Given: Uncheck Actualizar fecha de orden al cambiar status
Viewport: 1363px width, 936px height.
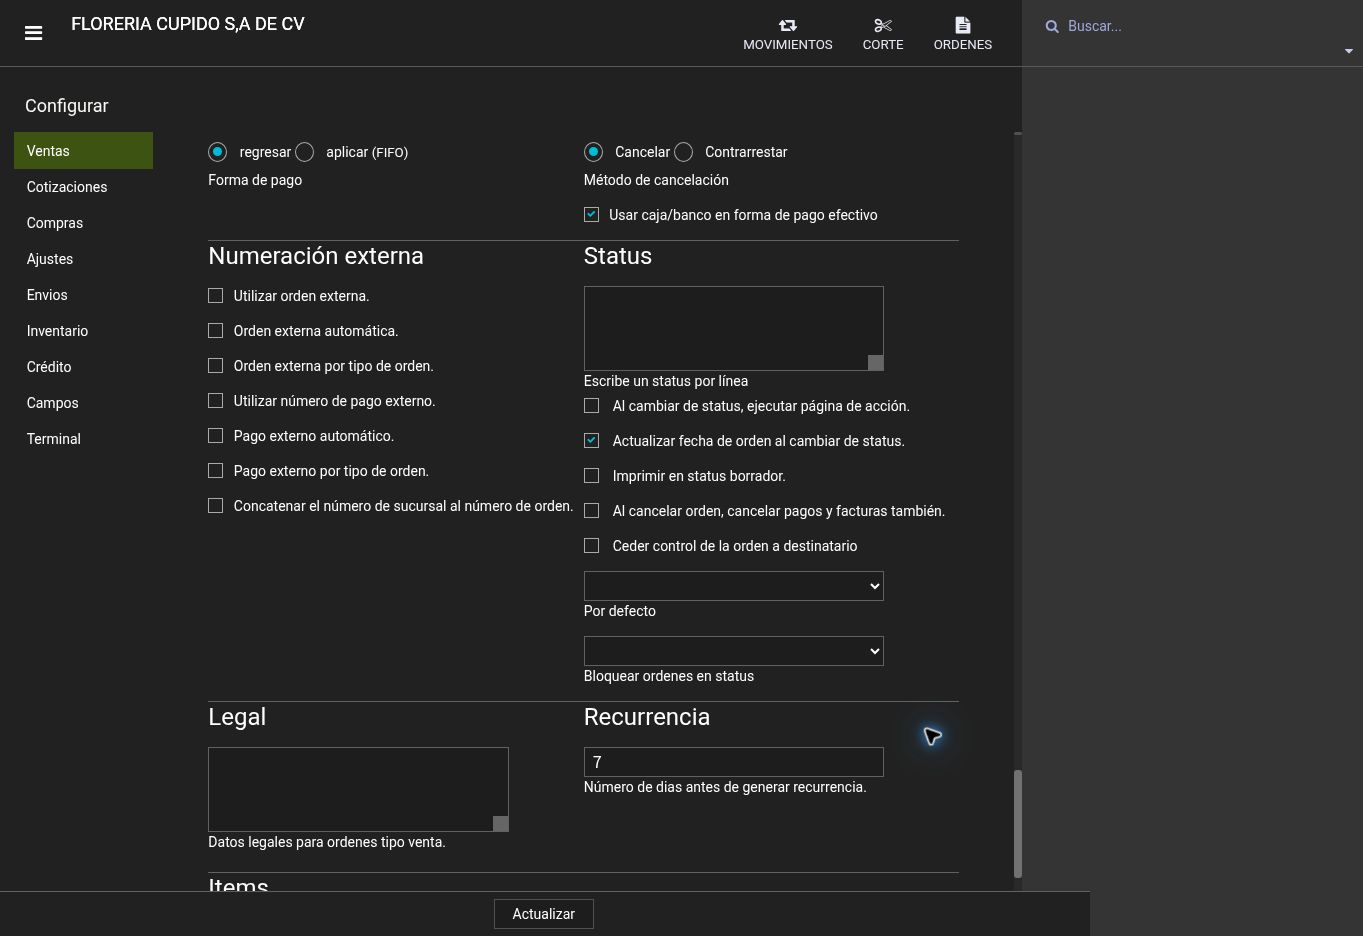Looking at the screenshot, I should [x=591, y=440].
